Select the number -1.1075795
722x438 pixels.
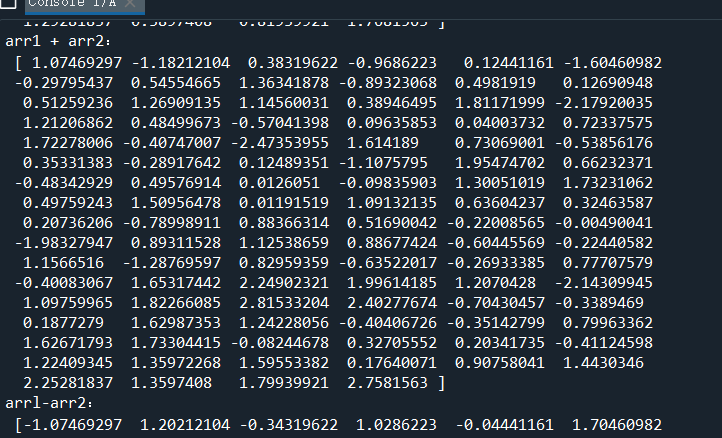pyautogui.click(x=383, y=163)
